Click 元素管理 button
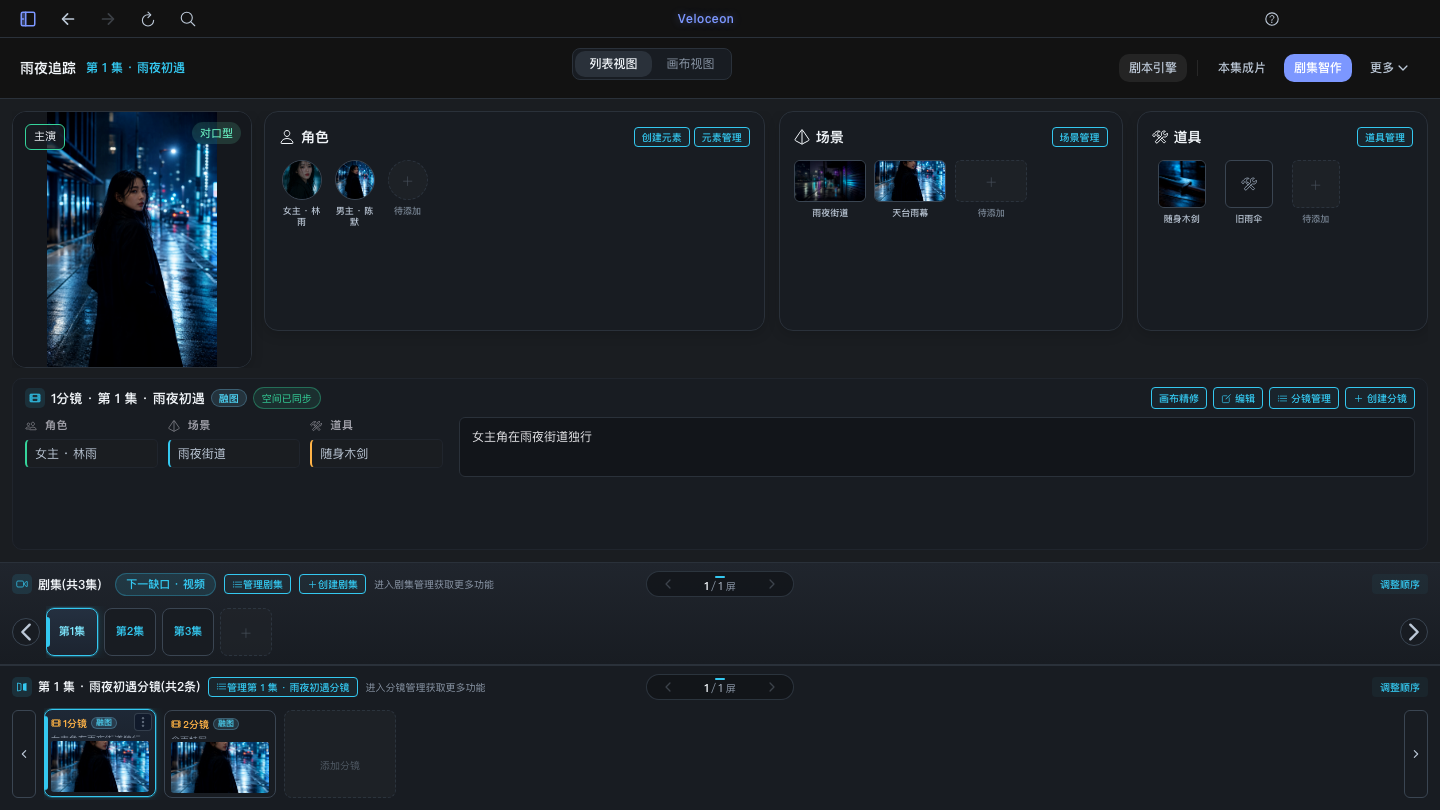The height and width of the screenshot is (810, 1440). tap(722, 137)
